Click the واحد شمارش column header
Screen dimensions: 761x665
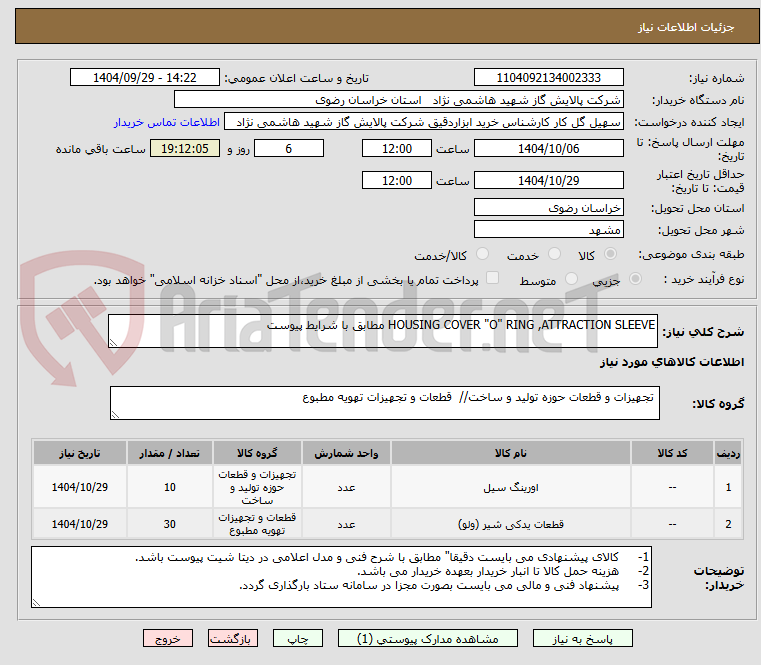point(346,453)
